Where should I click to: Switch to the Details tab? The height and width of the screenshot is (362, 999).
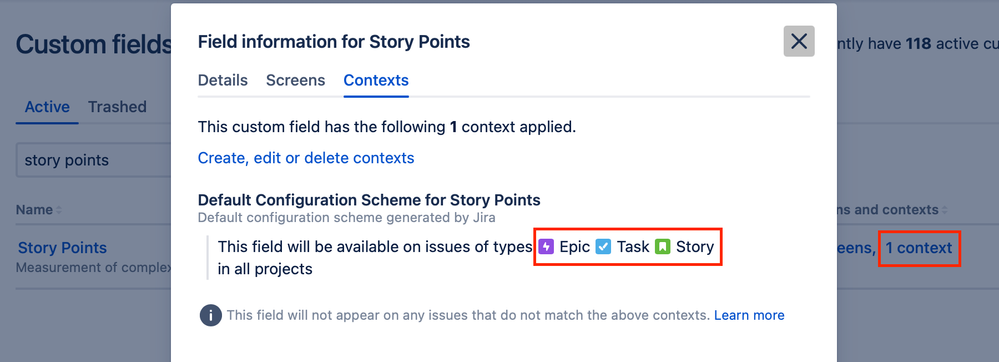pyautogui.click(x=223, y=80)
